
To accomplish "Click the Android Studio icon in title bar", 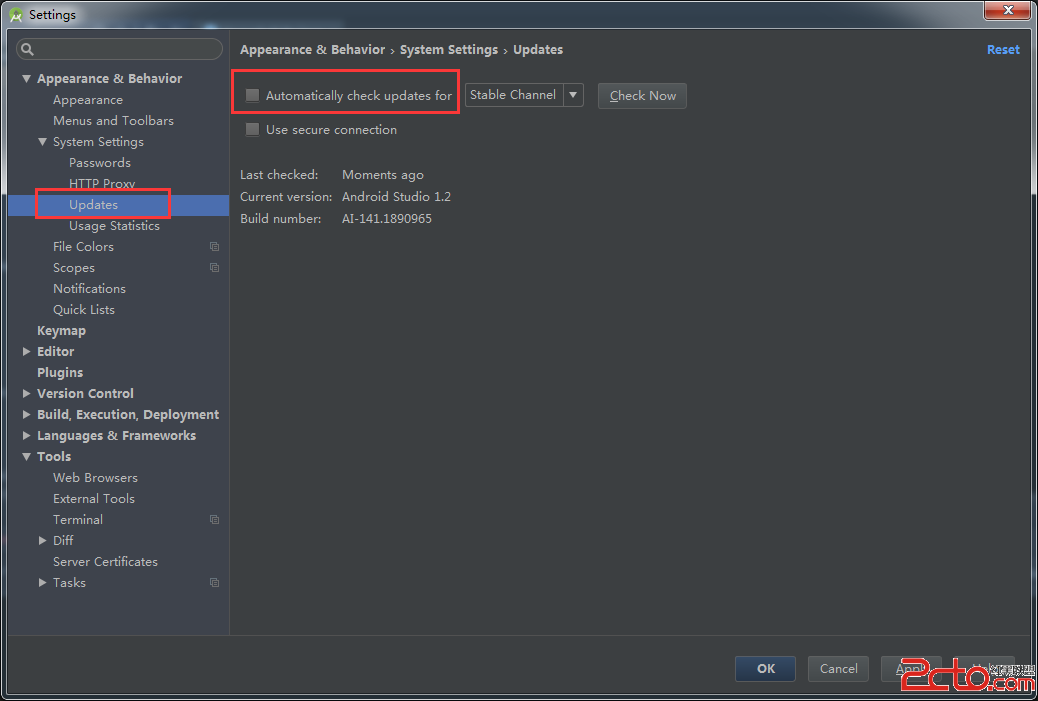I will (16, 15).
